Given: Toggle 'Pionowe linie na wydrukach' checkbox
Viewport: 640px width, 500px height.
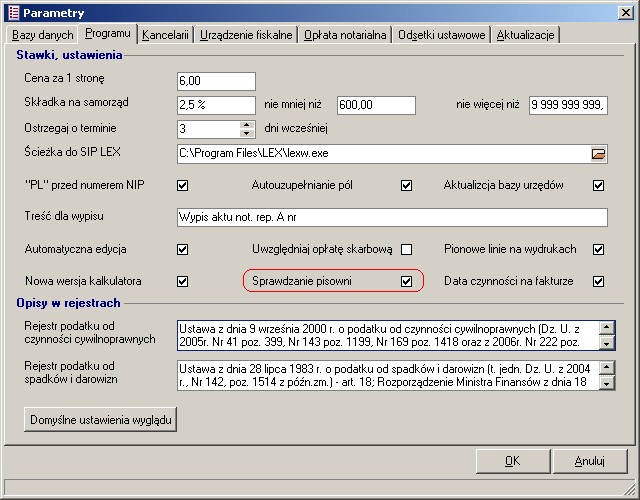Looking at the screenshot, I should [x=598, y=249].
